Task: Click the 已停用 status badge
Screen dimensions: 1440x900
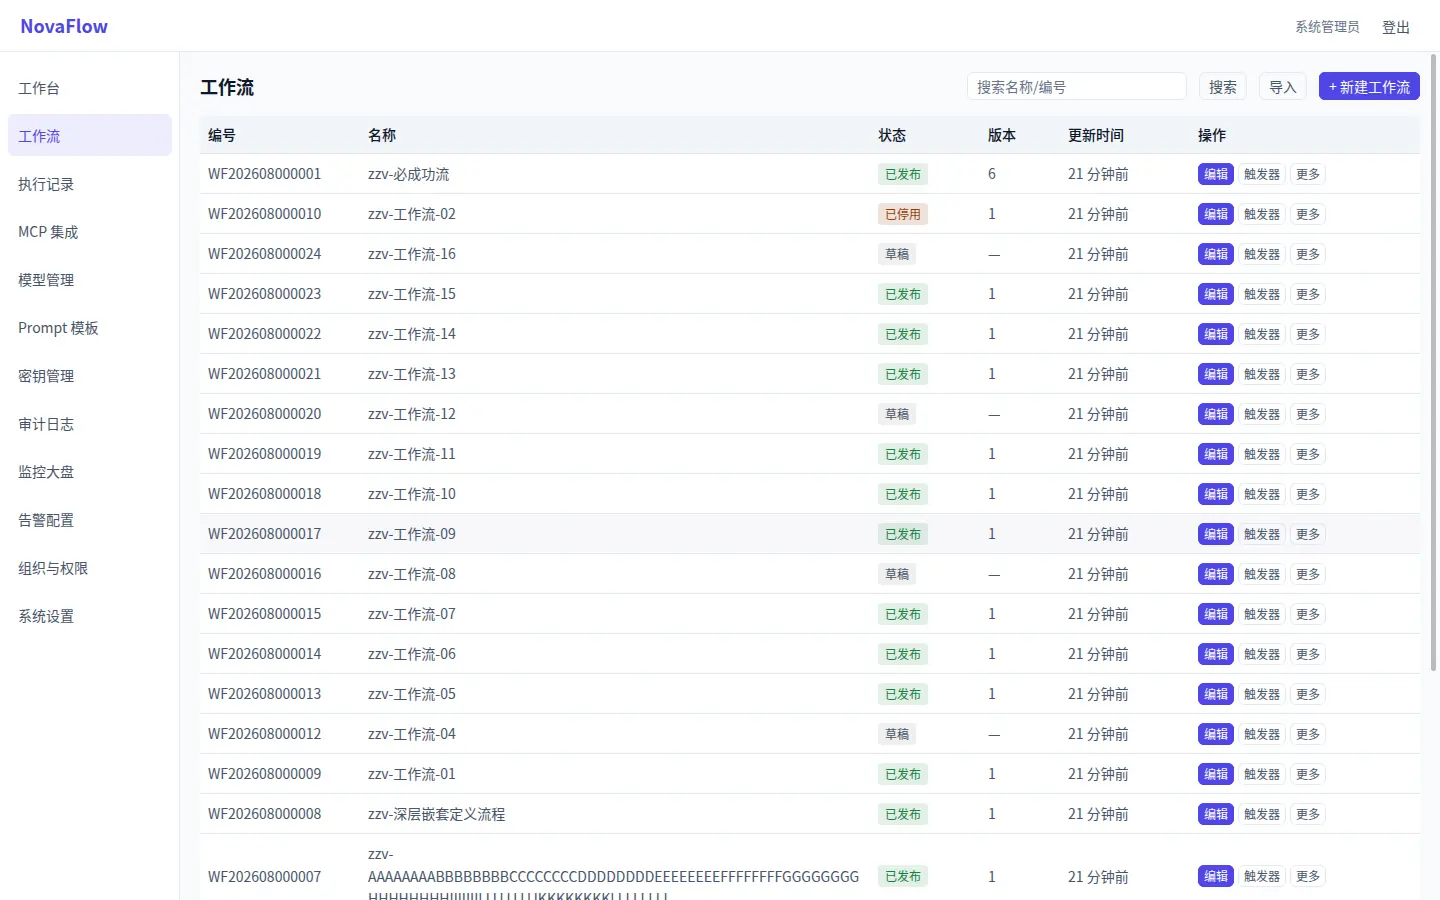Action: pos(903,214)
